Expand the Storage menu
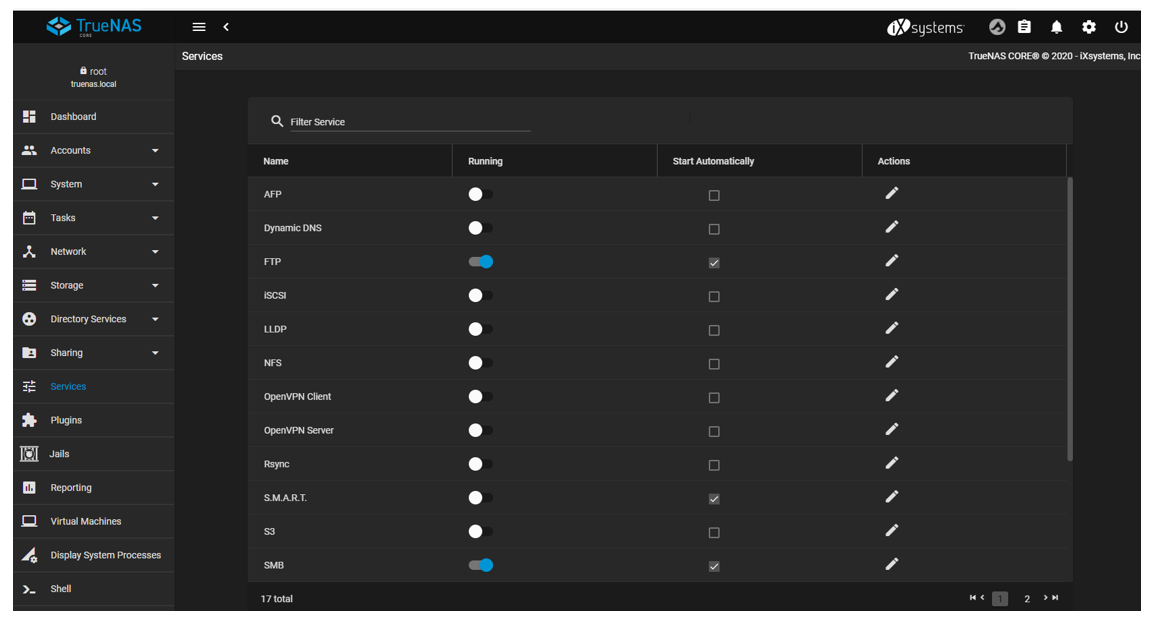 pyautogui.click(x=93, y=286)
